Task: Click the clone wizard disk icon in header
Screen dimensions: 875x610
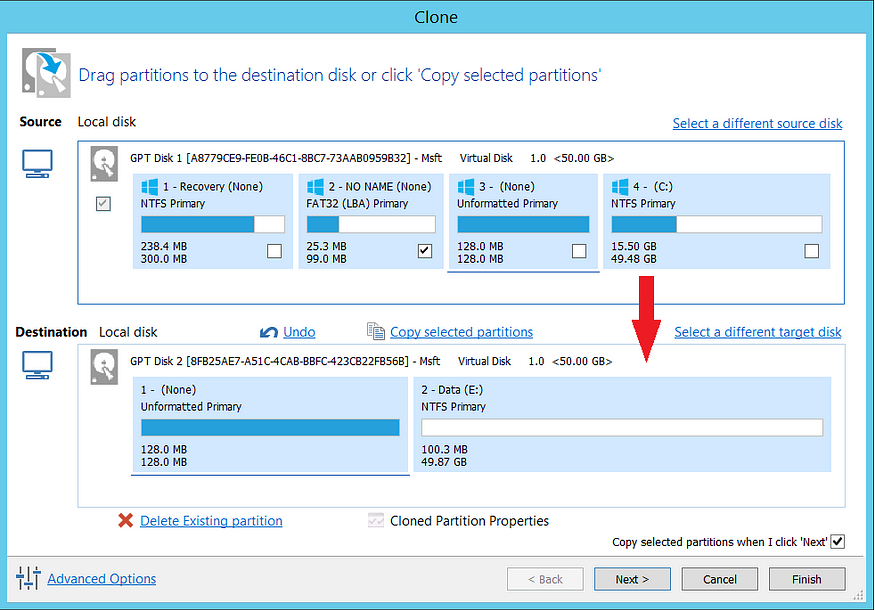Action: [x=46, y=73]
